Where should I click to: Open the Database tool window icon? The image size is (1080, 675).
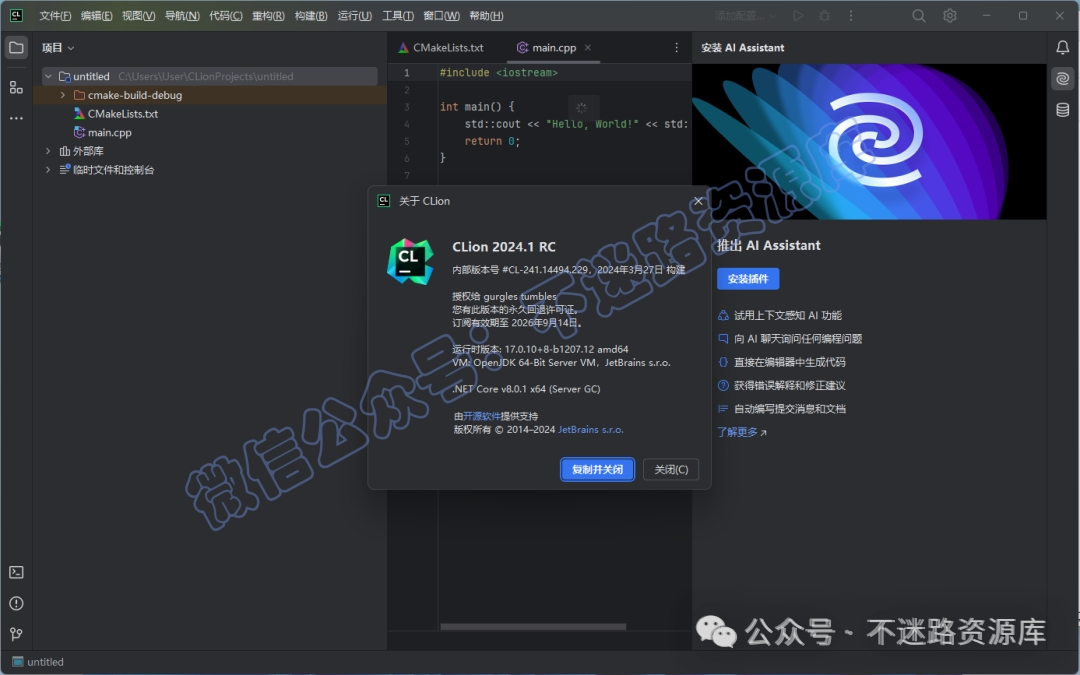[x=1063, y=110]
